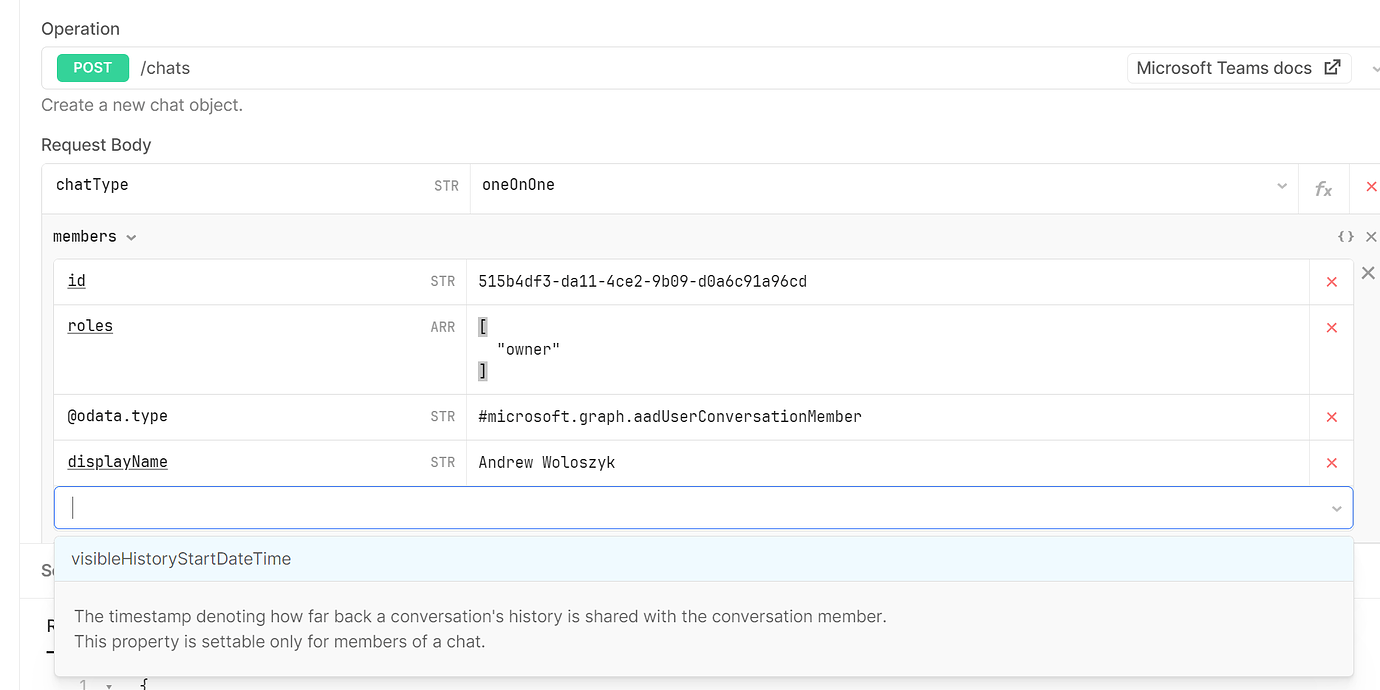The height and width of the screenshot is (690, 1380).
Task: Expand the operation selector chevron
Action: pyautogui.click(x=1375, y=69)
